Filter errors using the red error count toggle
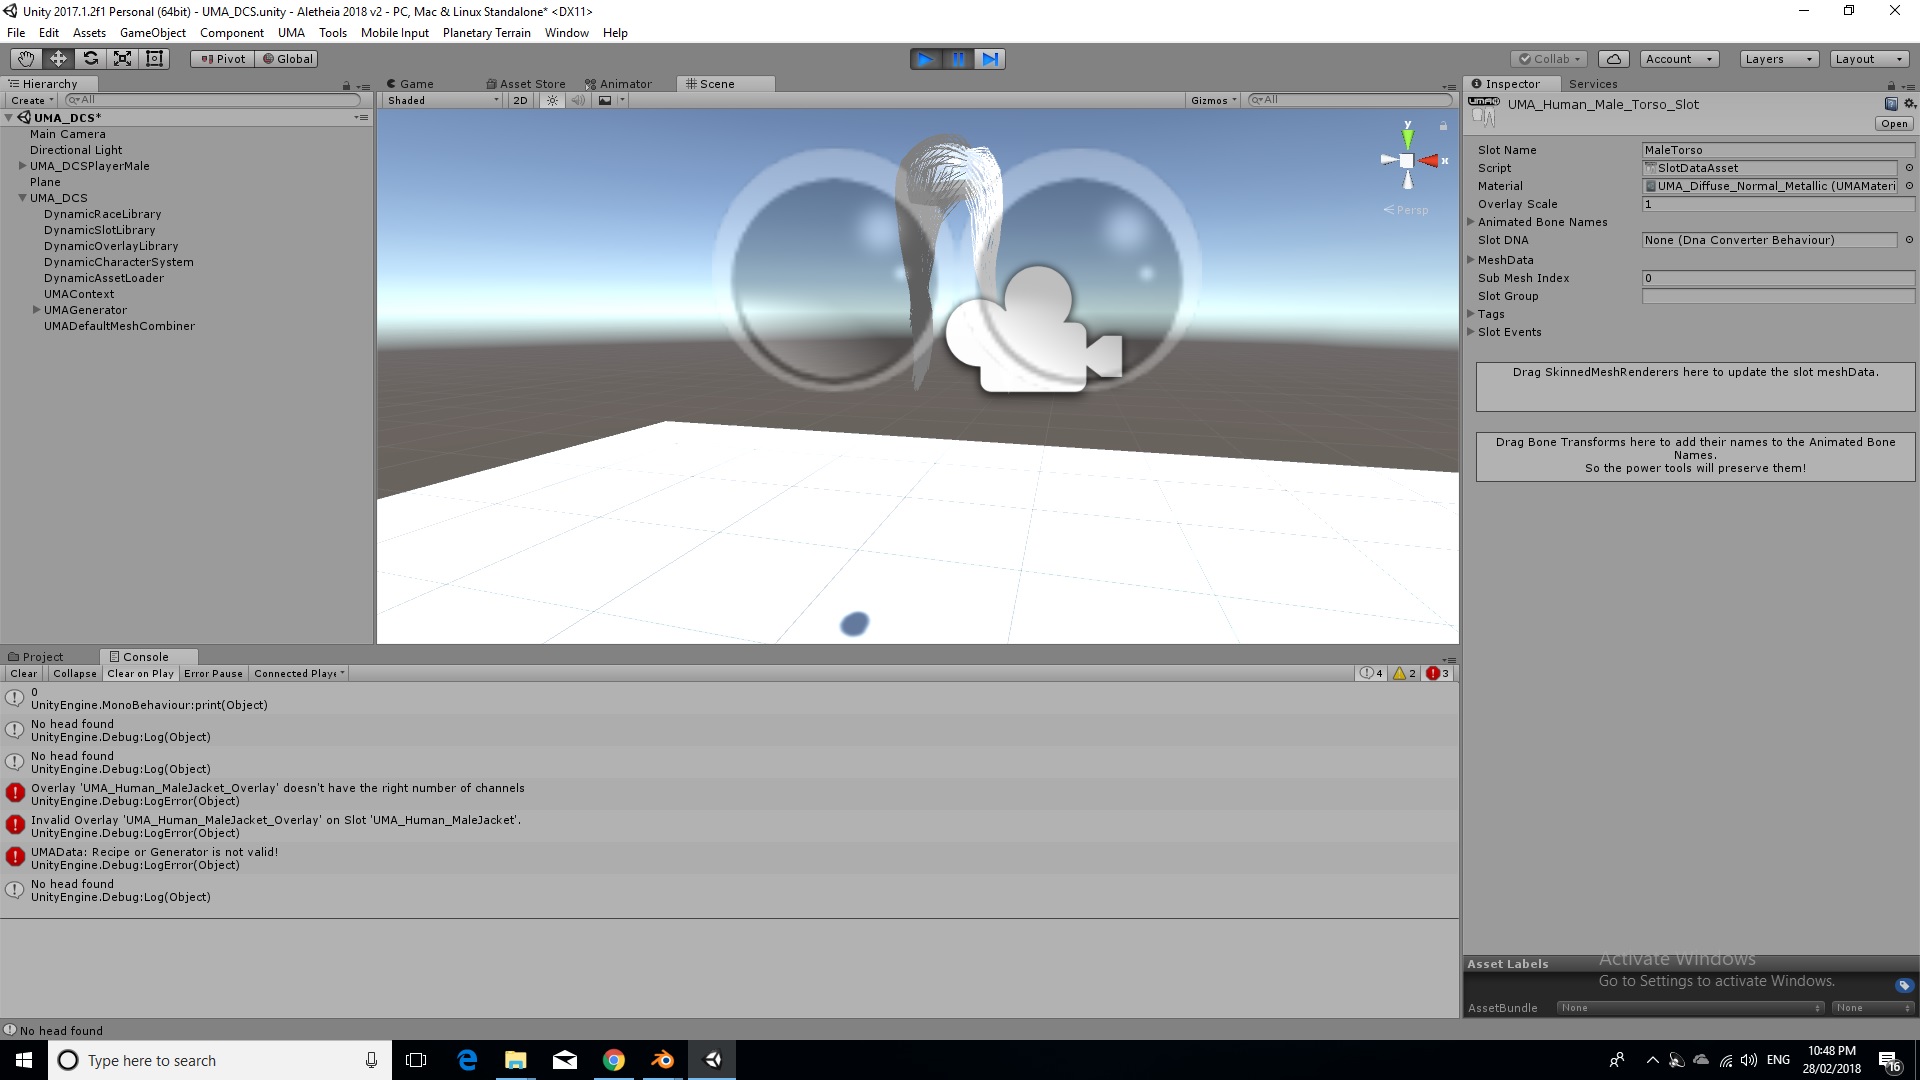The image size is (1920, 1080). [1438, 673]
